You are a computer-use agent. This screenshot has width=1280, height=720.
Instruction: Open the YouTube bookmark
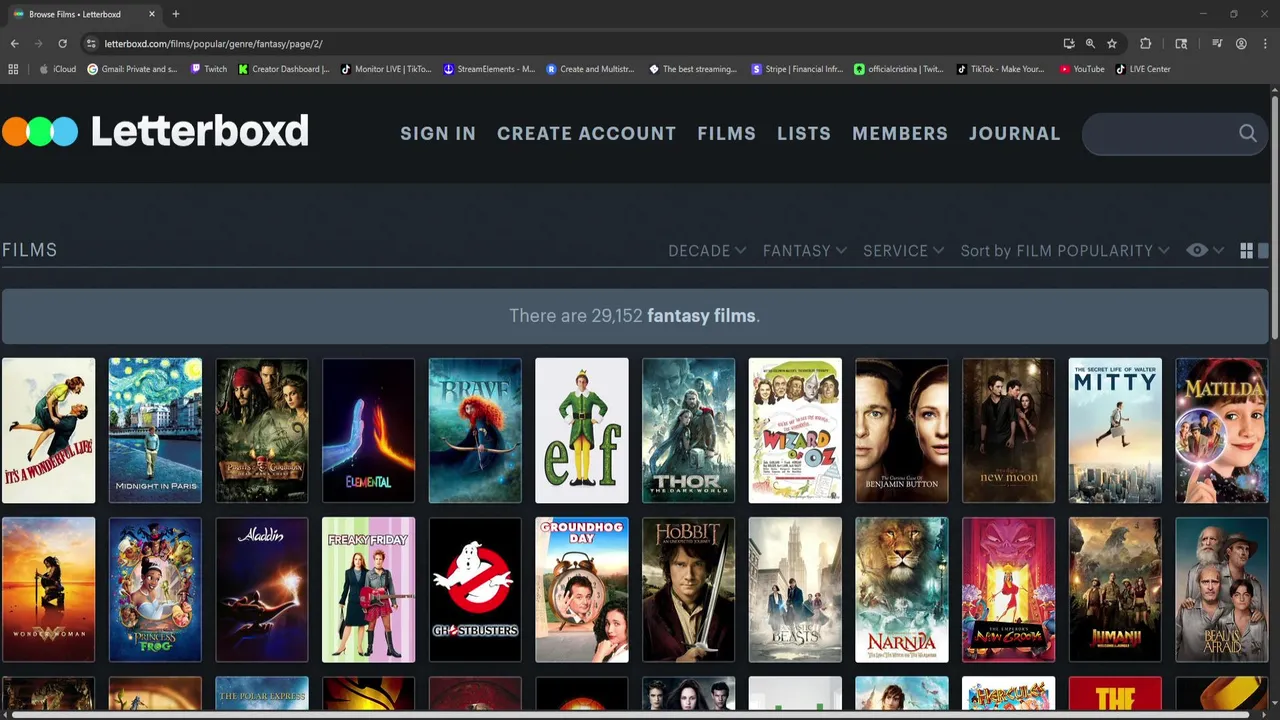tap(1082, 69)
